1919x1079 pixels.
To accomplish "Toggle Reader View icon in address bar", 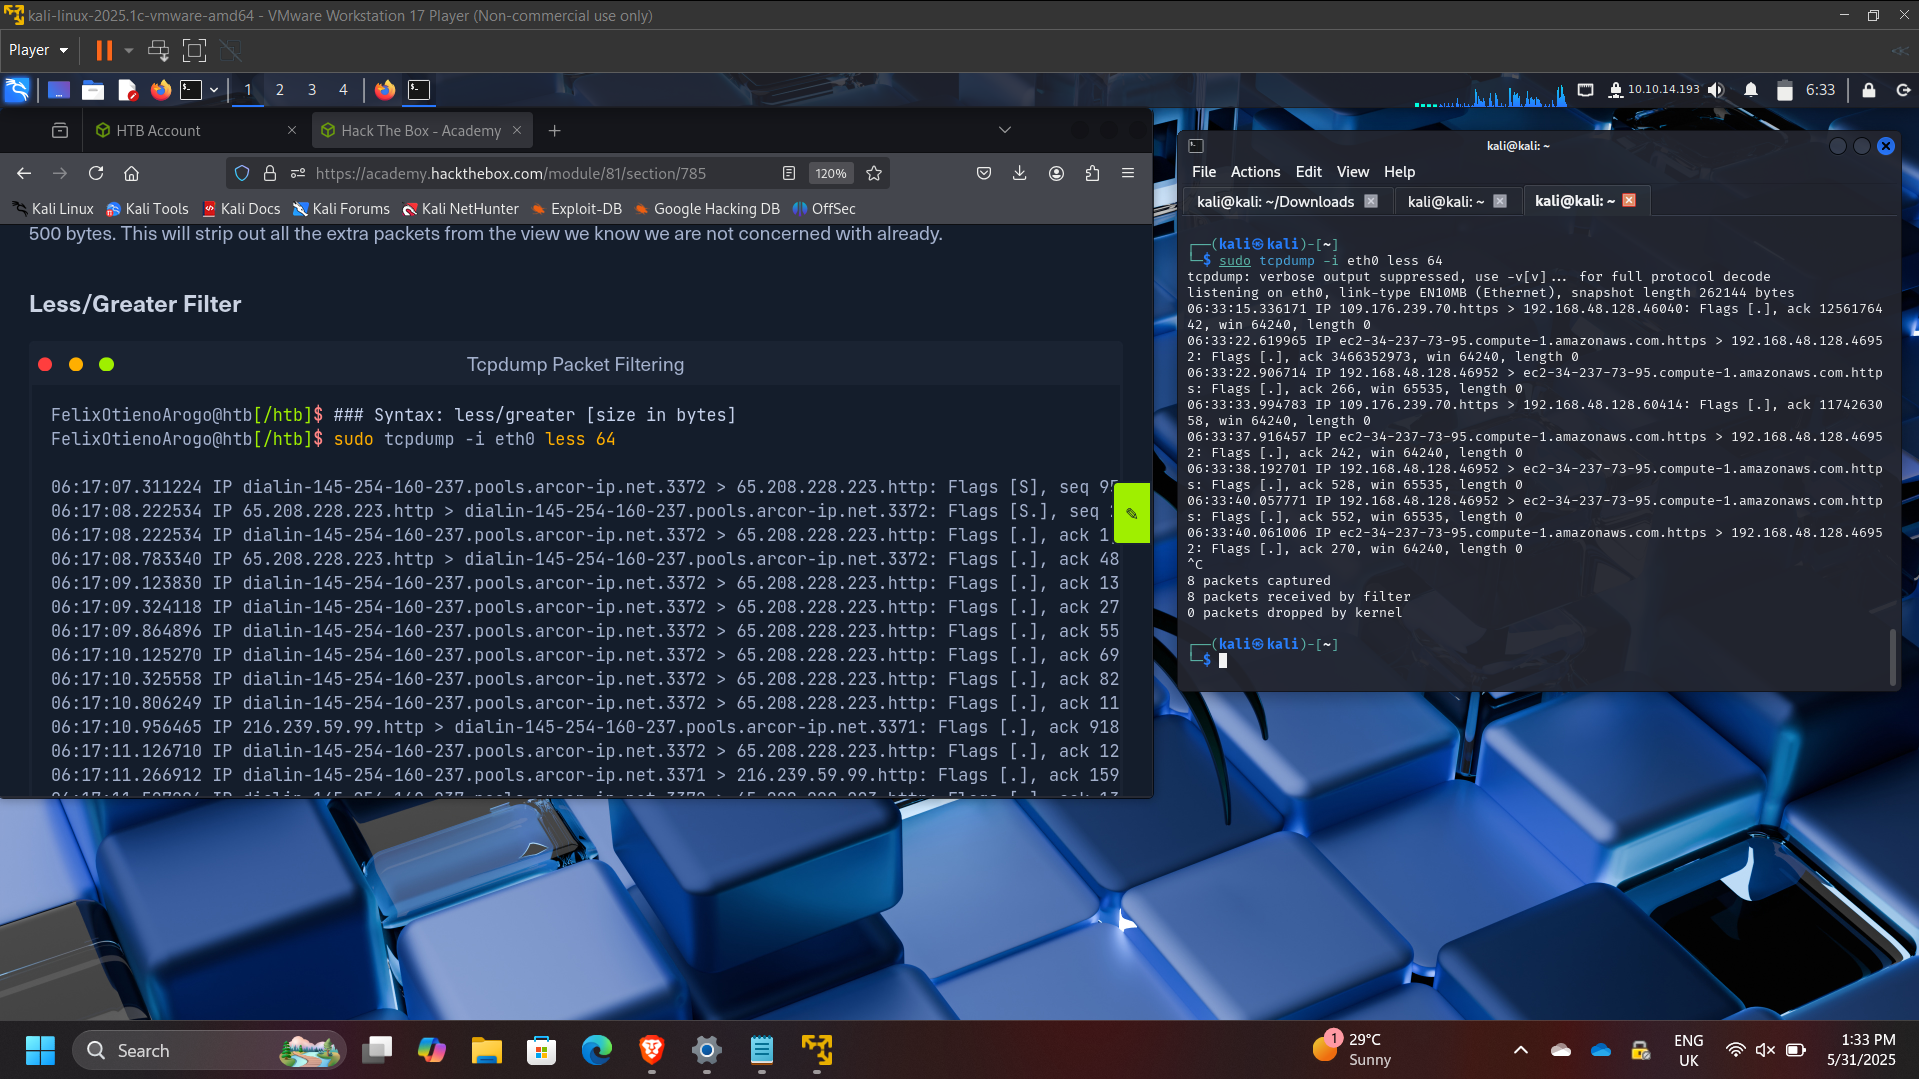I will [x=789, y=173].
